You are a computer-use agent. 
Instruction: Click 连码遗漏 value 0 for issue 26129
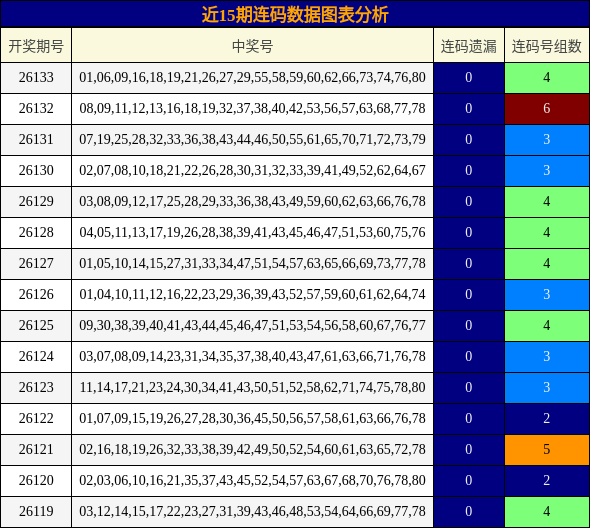469,201
